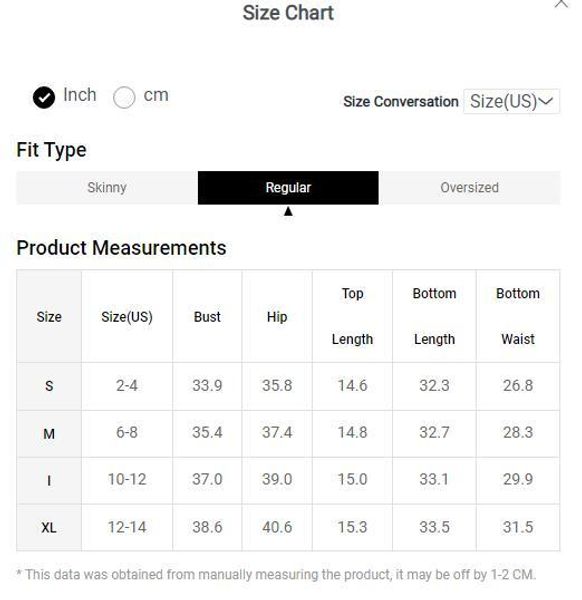582x600 pixels.
Task: Select the Inch unit radio button
Action: click(44, 97)
